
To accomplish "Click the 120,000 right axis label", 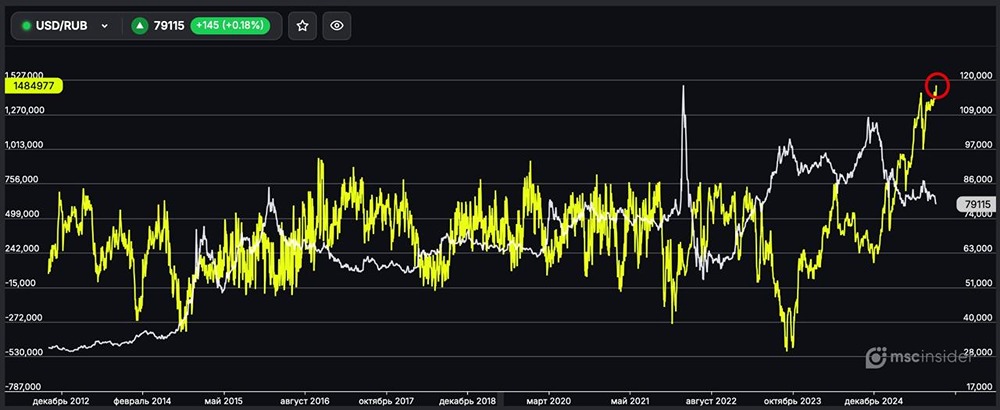I will (976, 76).
